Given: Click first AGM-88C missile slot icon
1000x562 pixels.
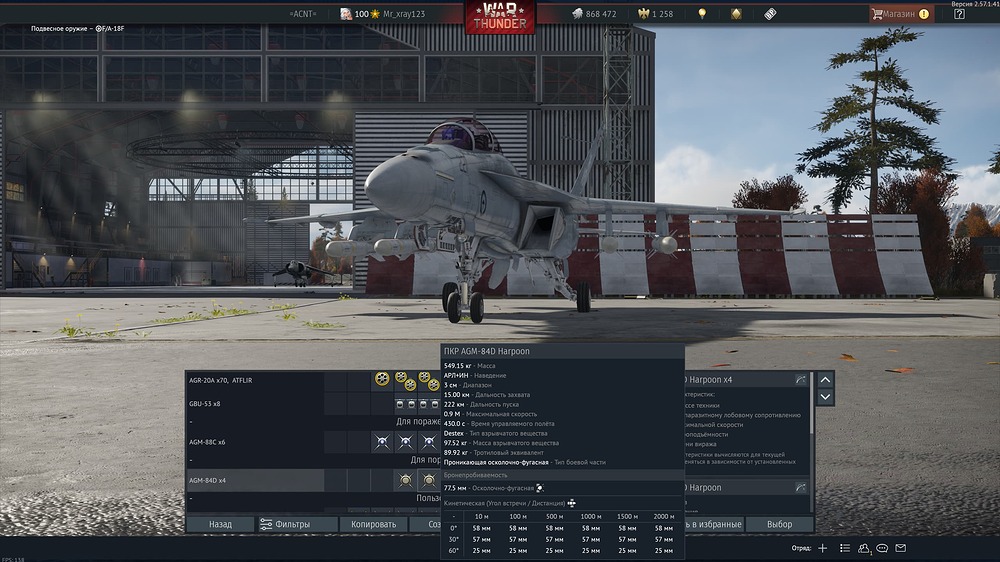Looking at the screenshot, I should click(382, 441).
